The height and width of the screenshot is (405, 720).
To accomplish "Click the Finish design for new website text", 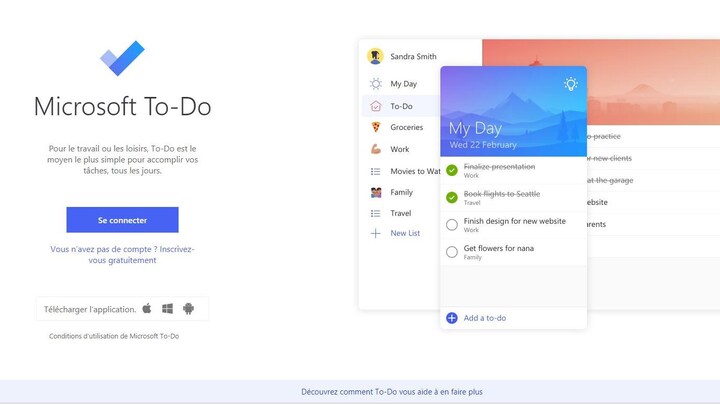I will click(x=514, y=221).
